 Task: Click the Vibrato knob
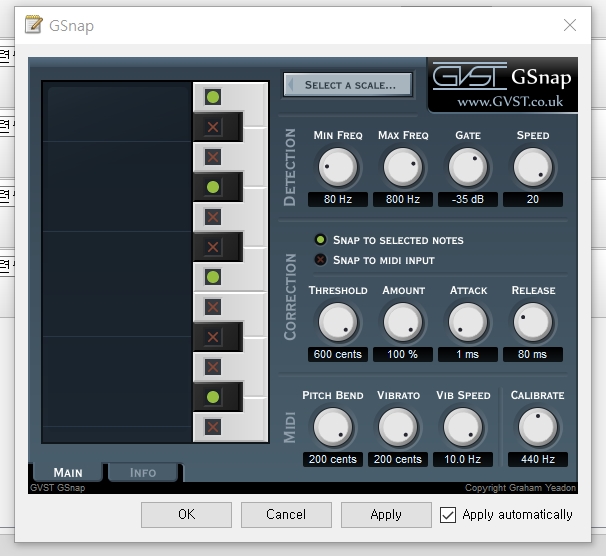[x=398, y=427]
